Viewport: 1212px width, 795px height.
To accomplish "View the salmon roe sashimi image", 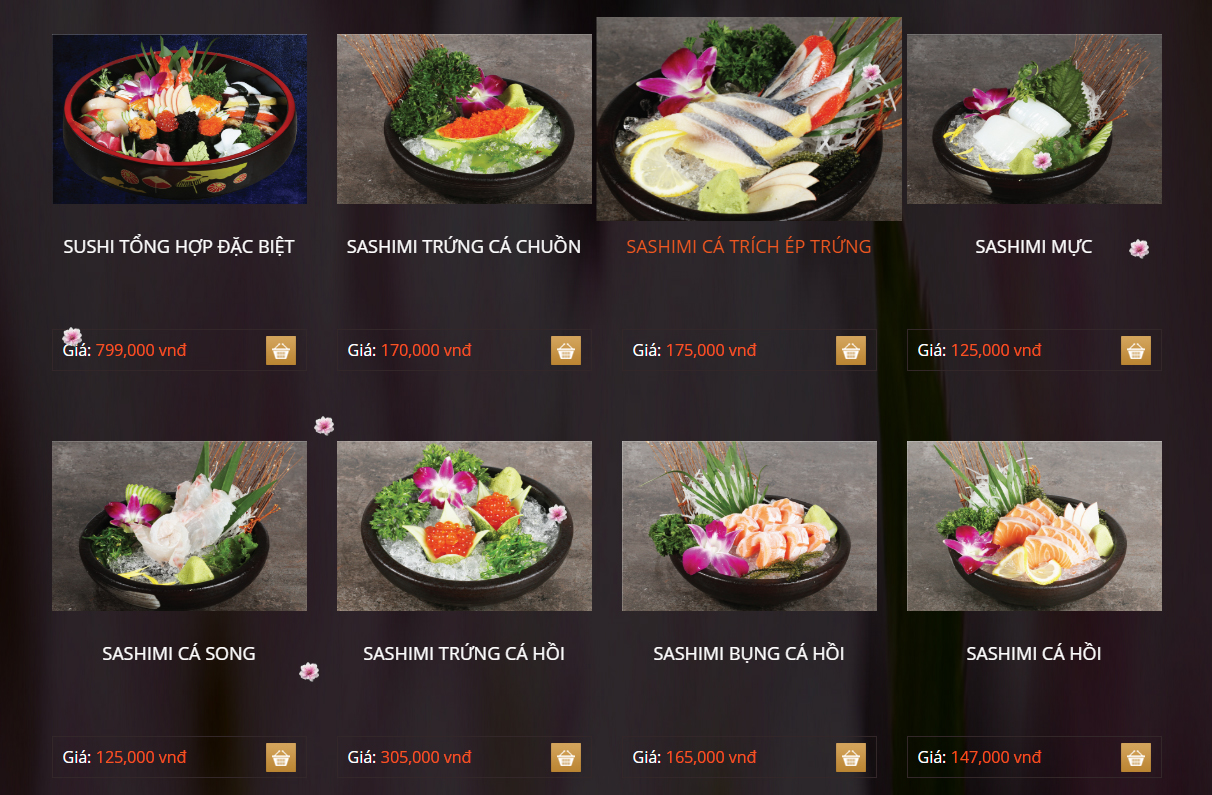I will pyautogui.click(x=464, y=526).
